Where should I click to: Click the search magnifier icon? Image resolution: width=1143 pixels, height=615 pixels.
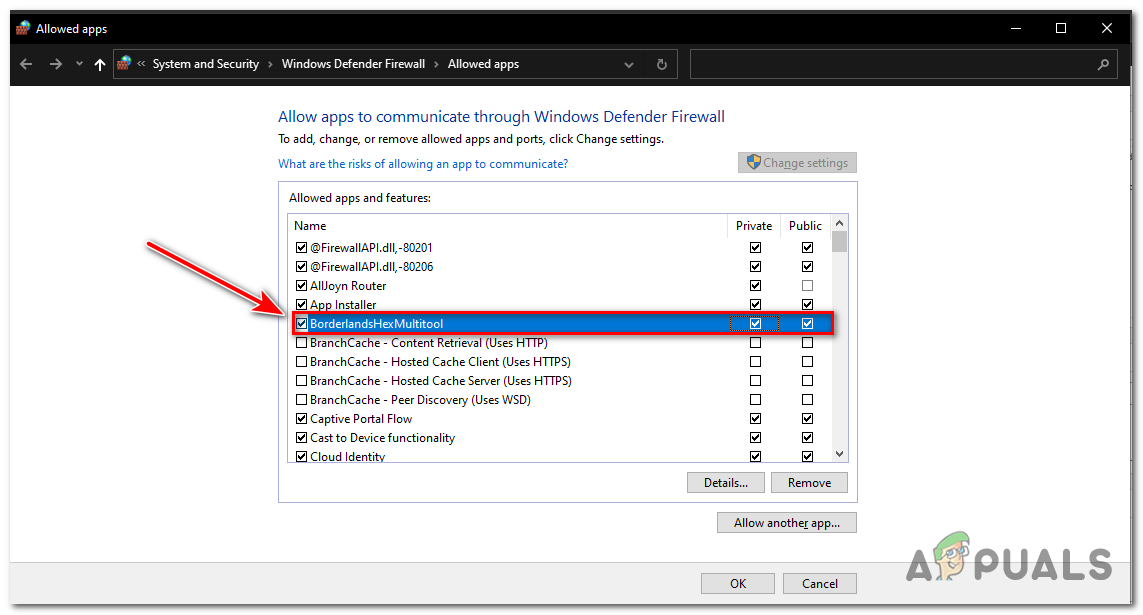click(1104, 63)
